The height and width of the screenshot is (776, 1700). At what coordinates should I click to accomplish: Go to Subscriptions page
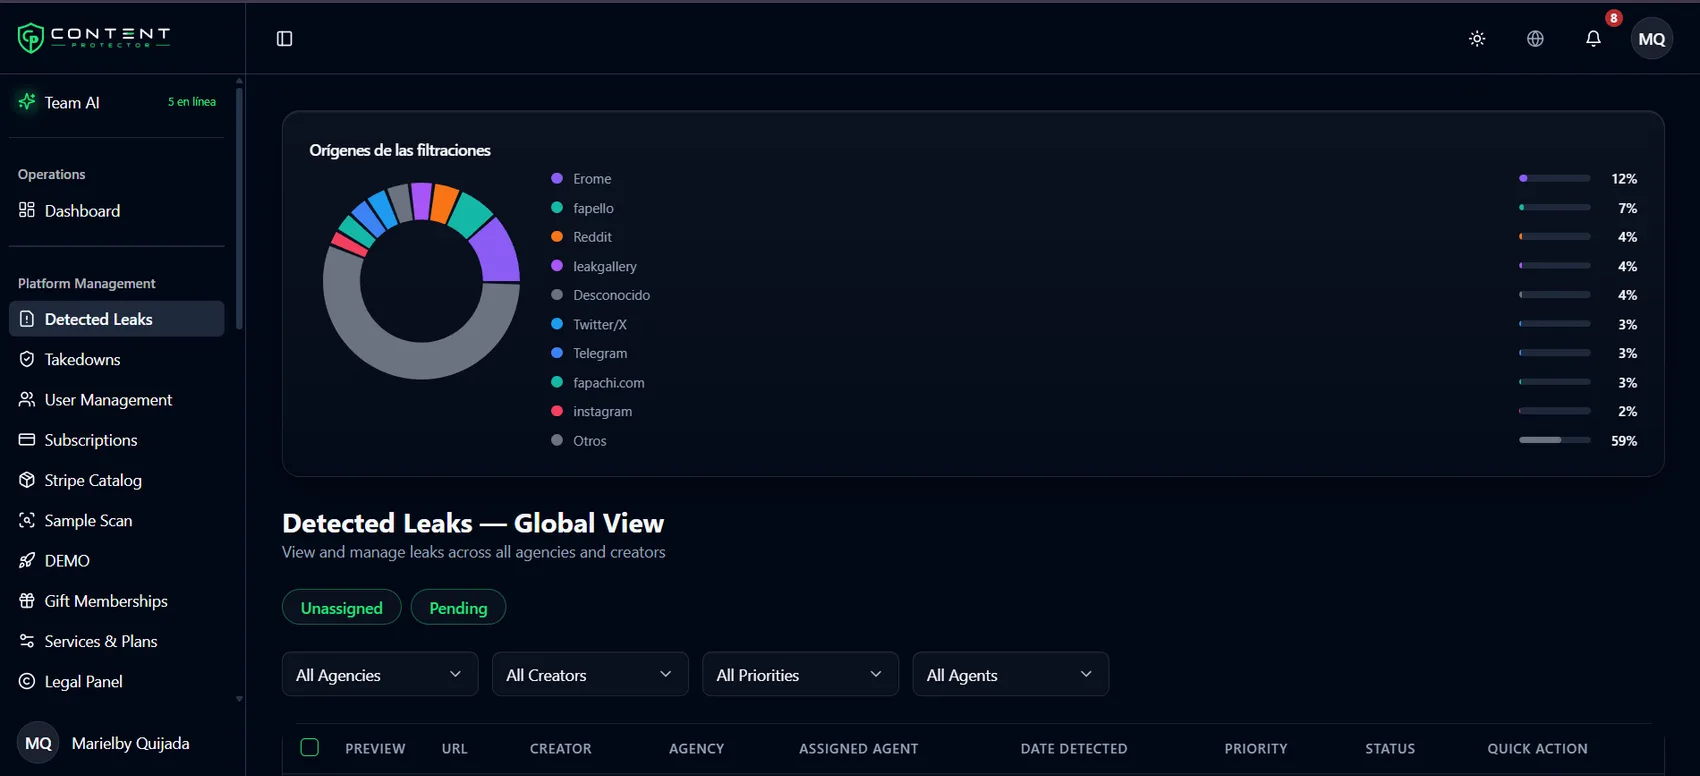pos(117,440)
